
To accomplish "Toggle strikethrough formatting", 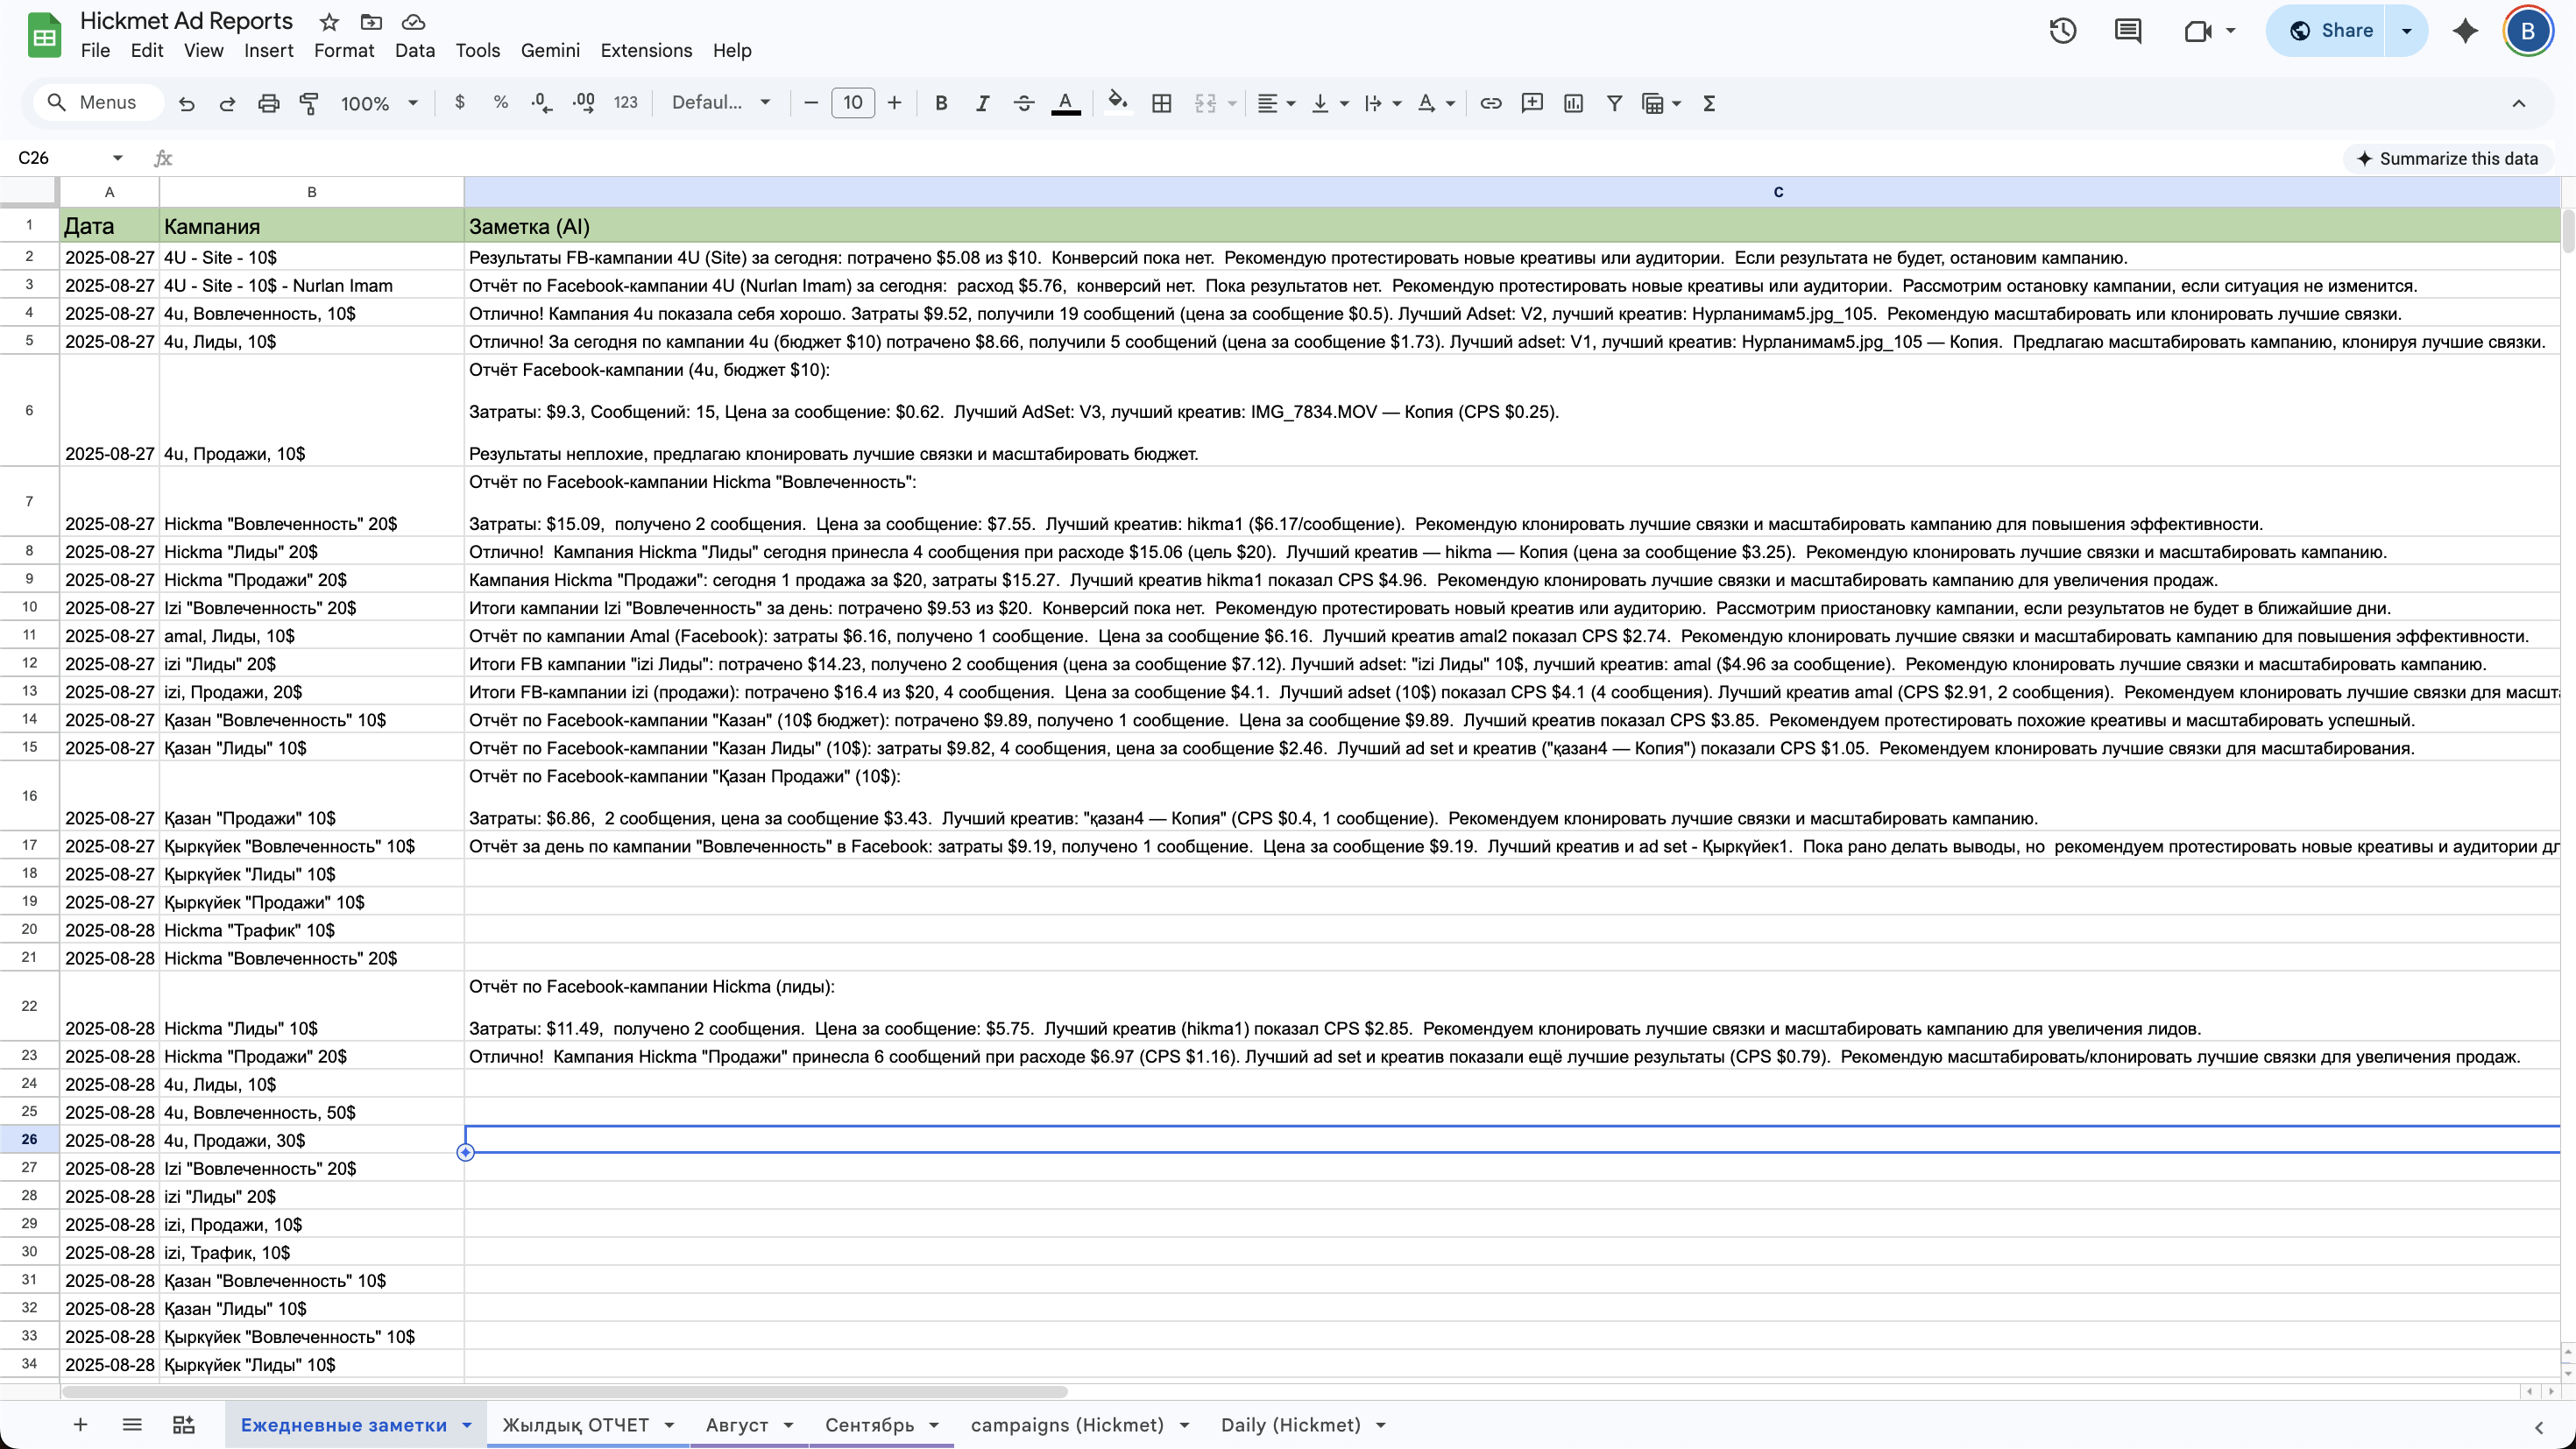I will point(1023,103).
